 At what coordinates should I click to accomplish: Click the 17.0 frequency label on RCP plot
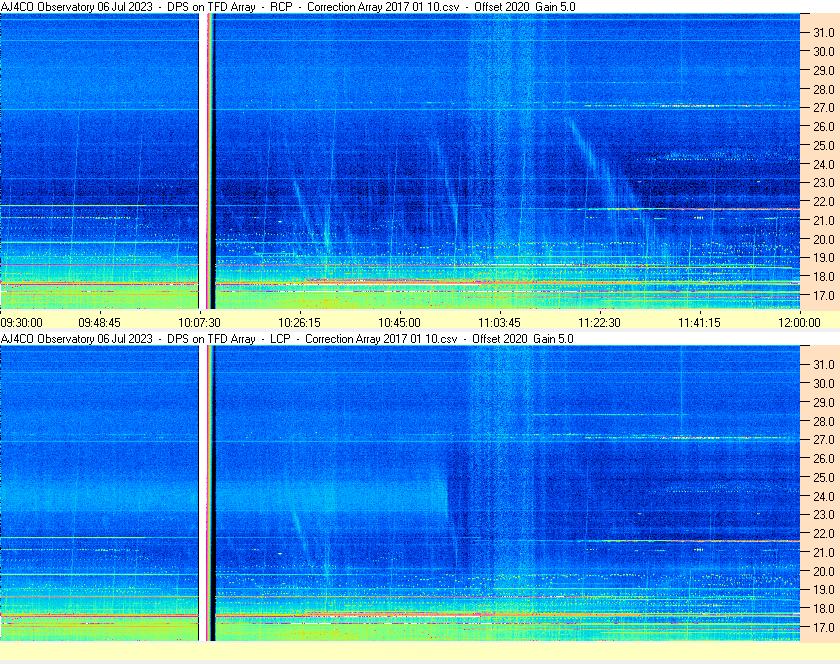point(824,296)
